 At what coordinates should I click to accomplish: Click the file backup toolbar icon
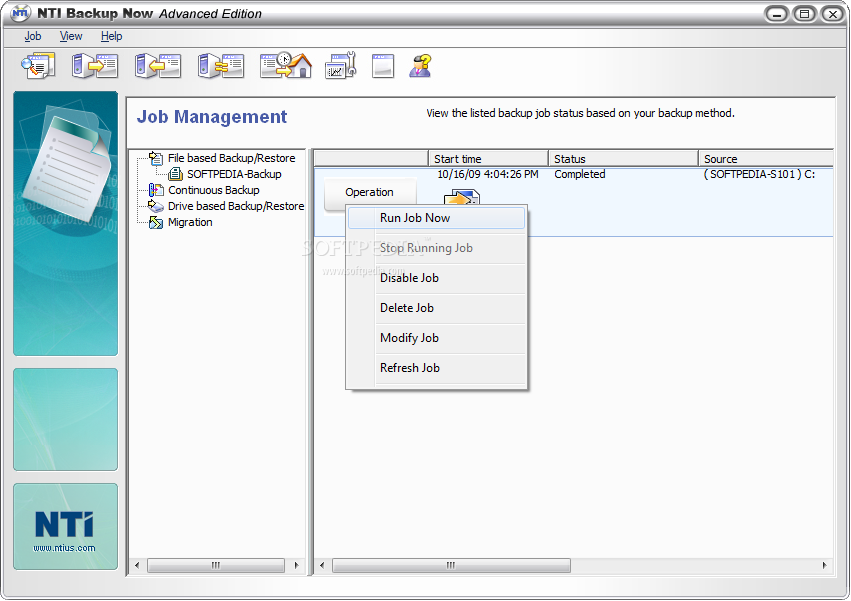(x=95, y=66)
